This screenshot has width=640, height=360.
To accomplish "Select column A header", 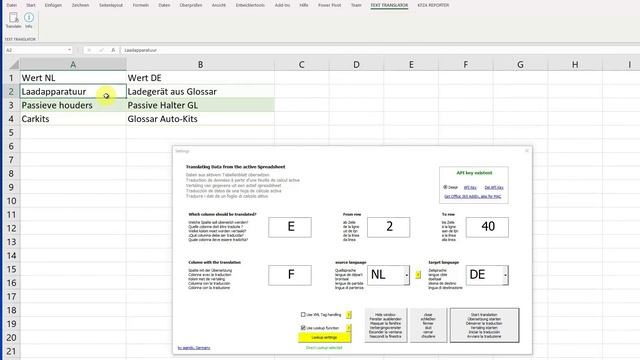I will 73,64.
